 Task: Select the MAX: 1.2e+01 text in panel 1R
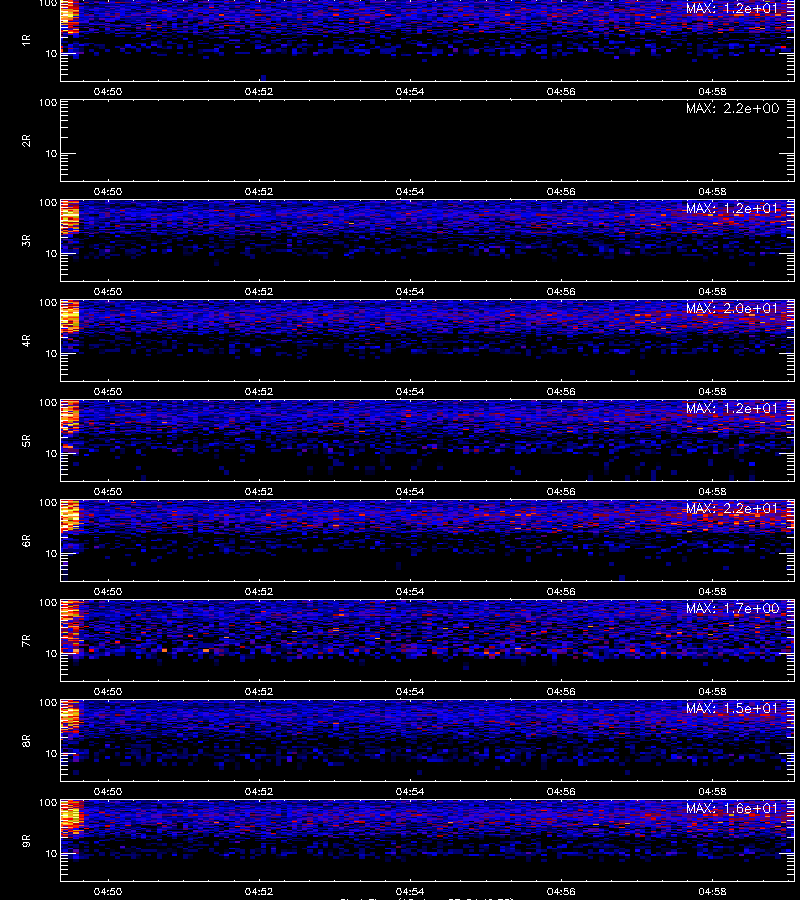point(732,9)
